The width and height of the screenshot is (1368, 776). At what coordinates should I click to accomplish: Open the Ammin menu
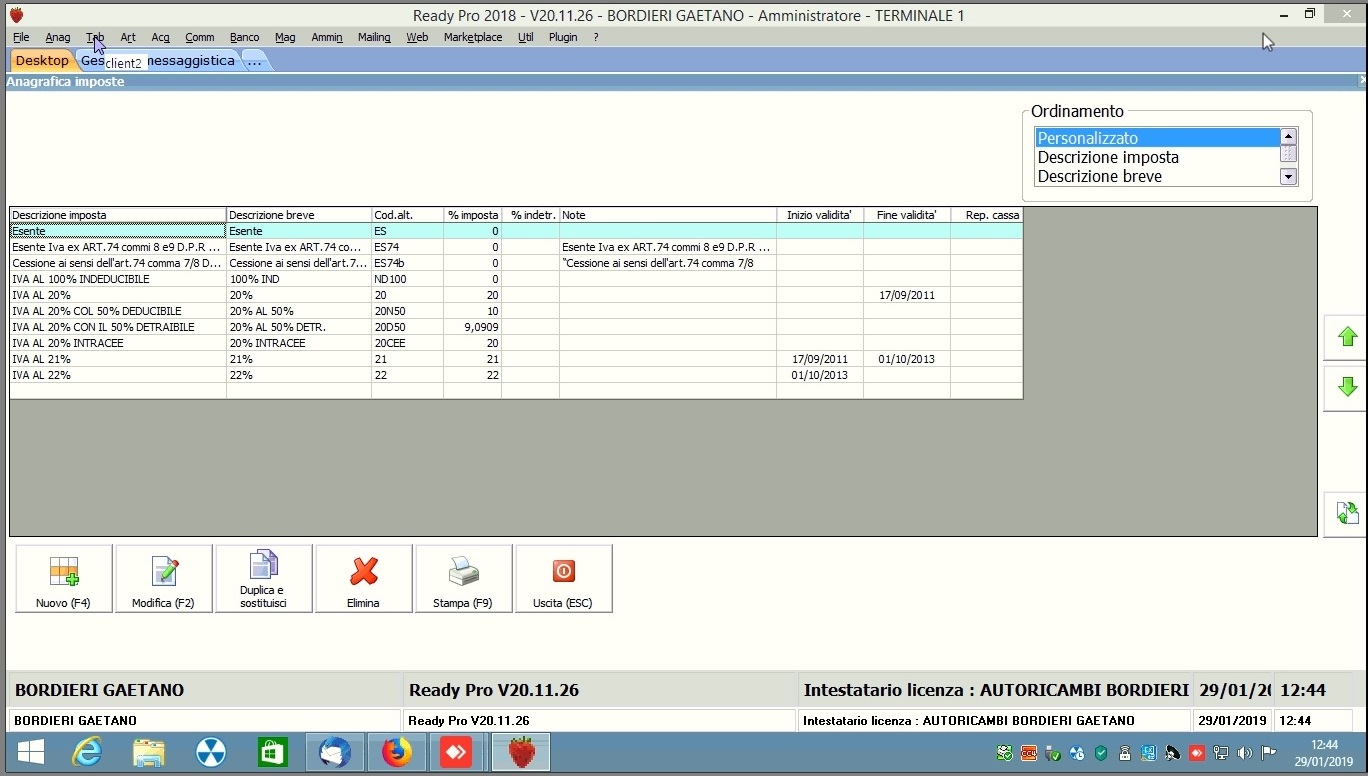(x=327, y=37)
